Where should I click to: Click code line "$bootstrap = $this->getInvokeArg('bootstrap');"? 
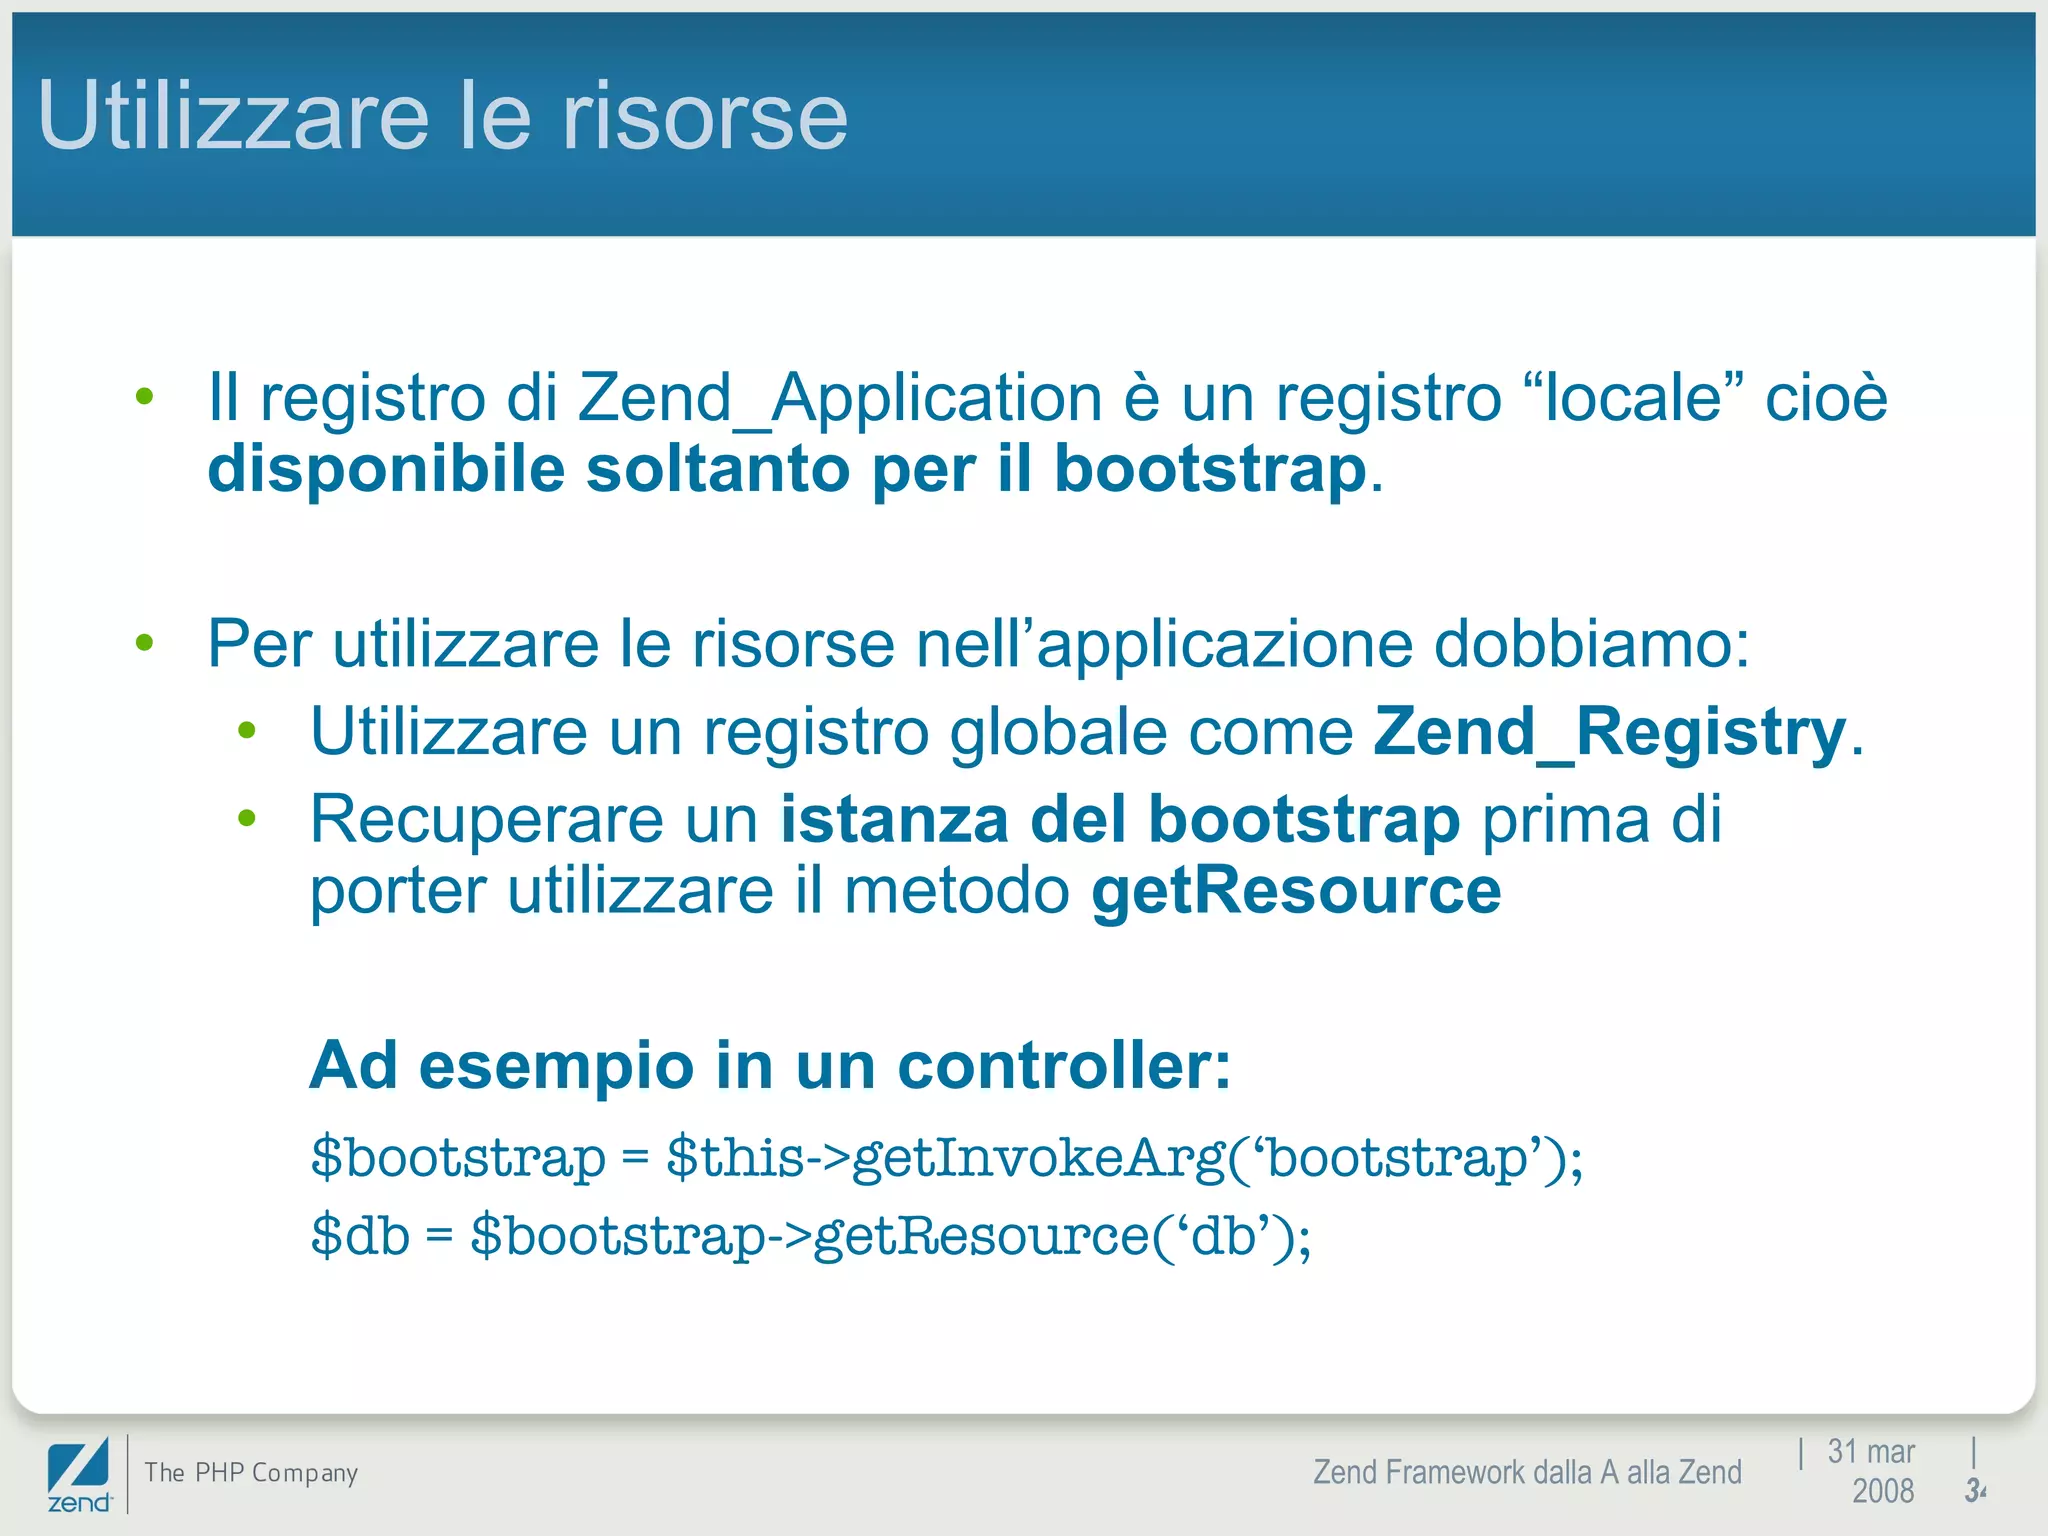point(947,1158)
